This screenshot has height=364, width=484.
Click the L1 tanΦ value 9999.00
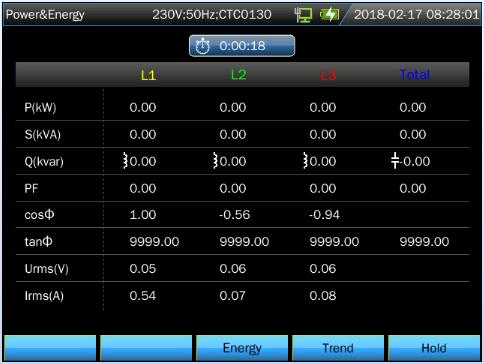pos(154,241)
